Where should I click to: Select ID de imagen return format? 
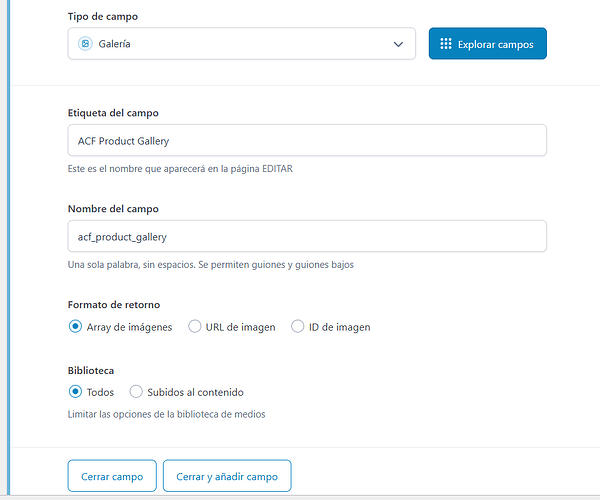297,326
